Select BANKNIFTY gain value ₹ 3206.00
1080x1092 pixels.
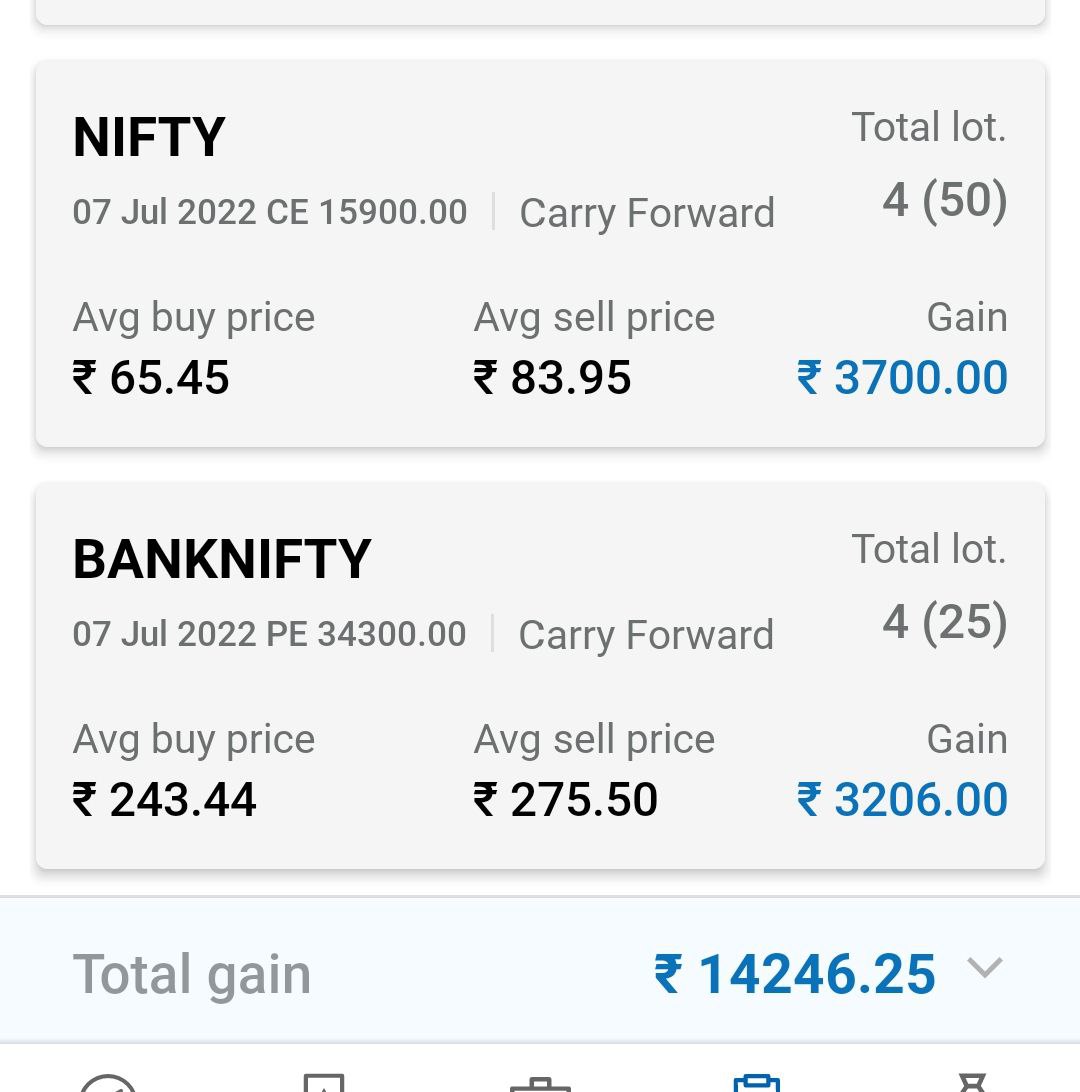902,800
